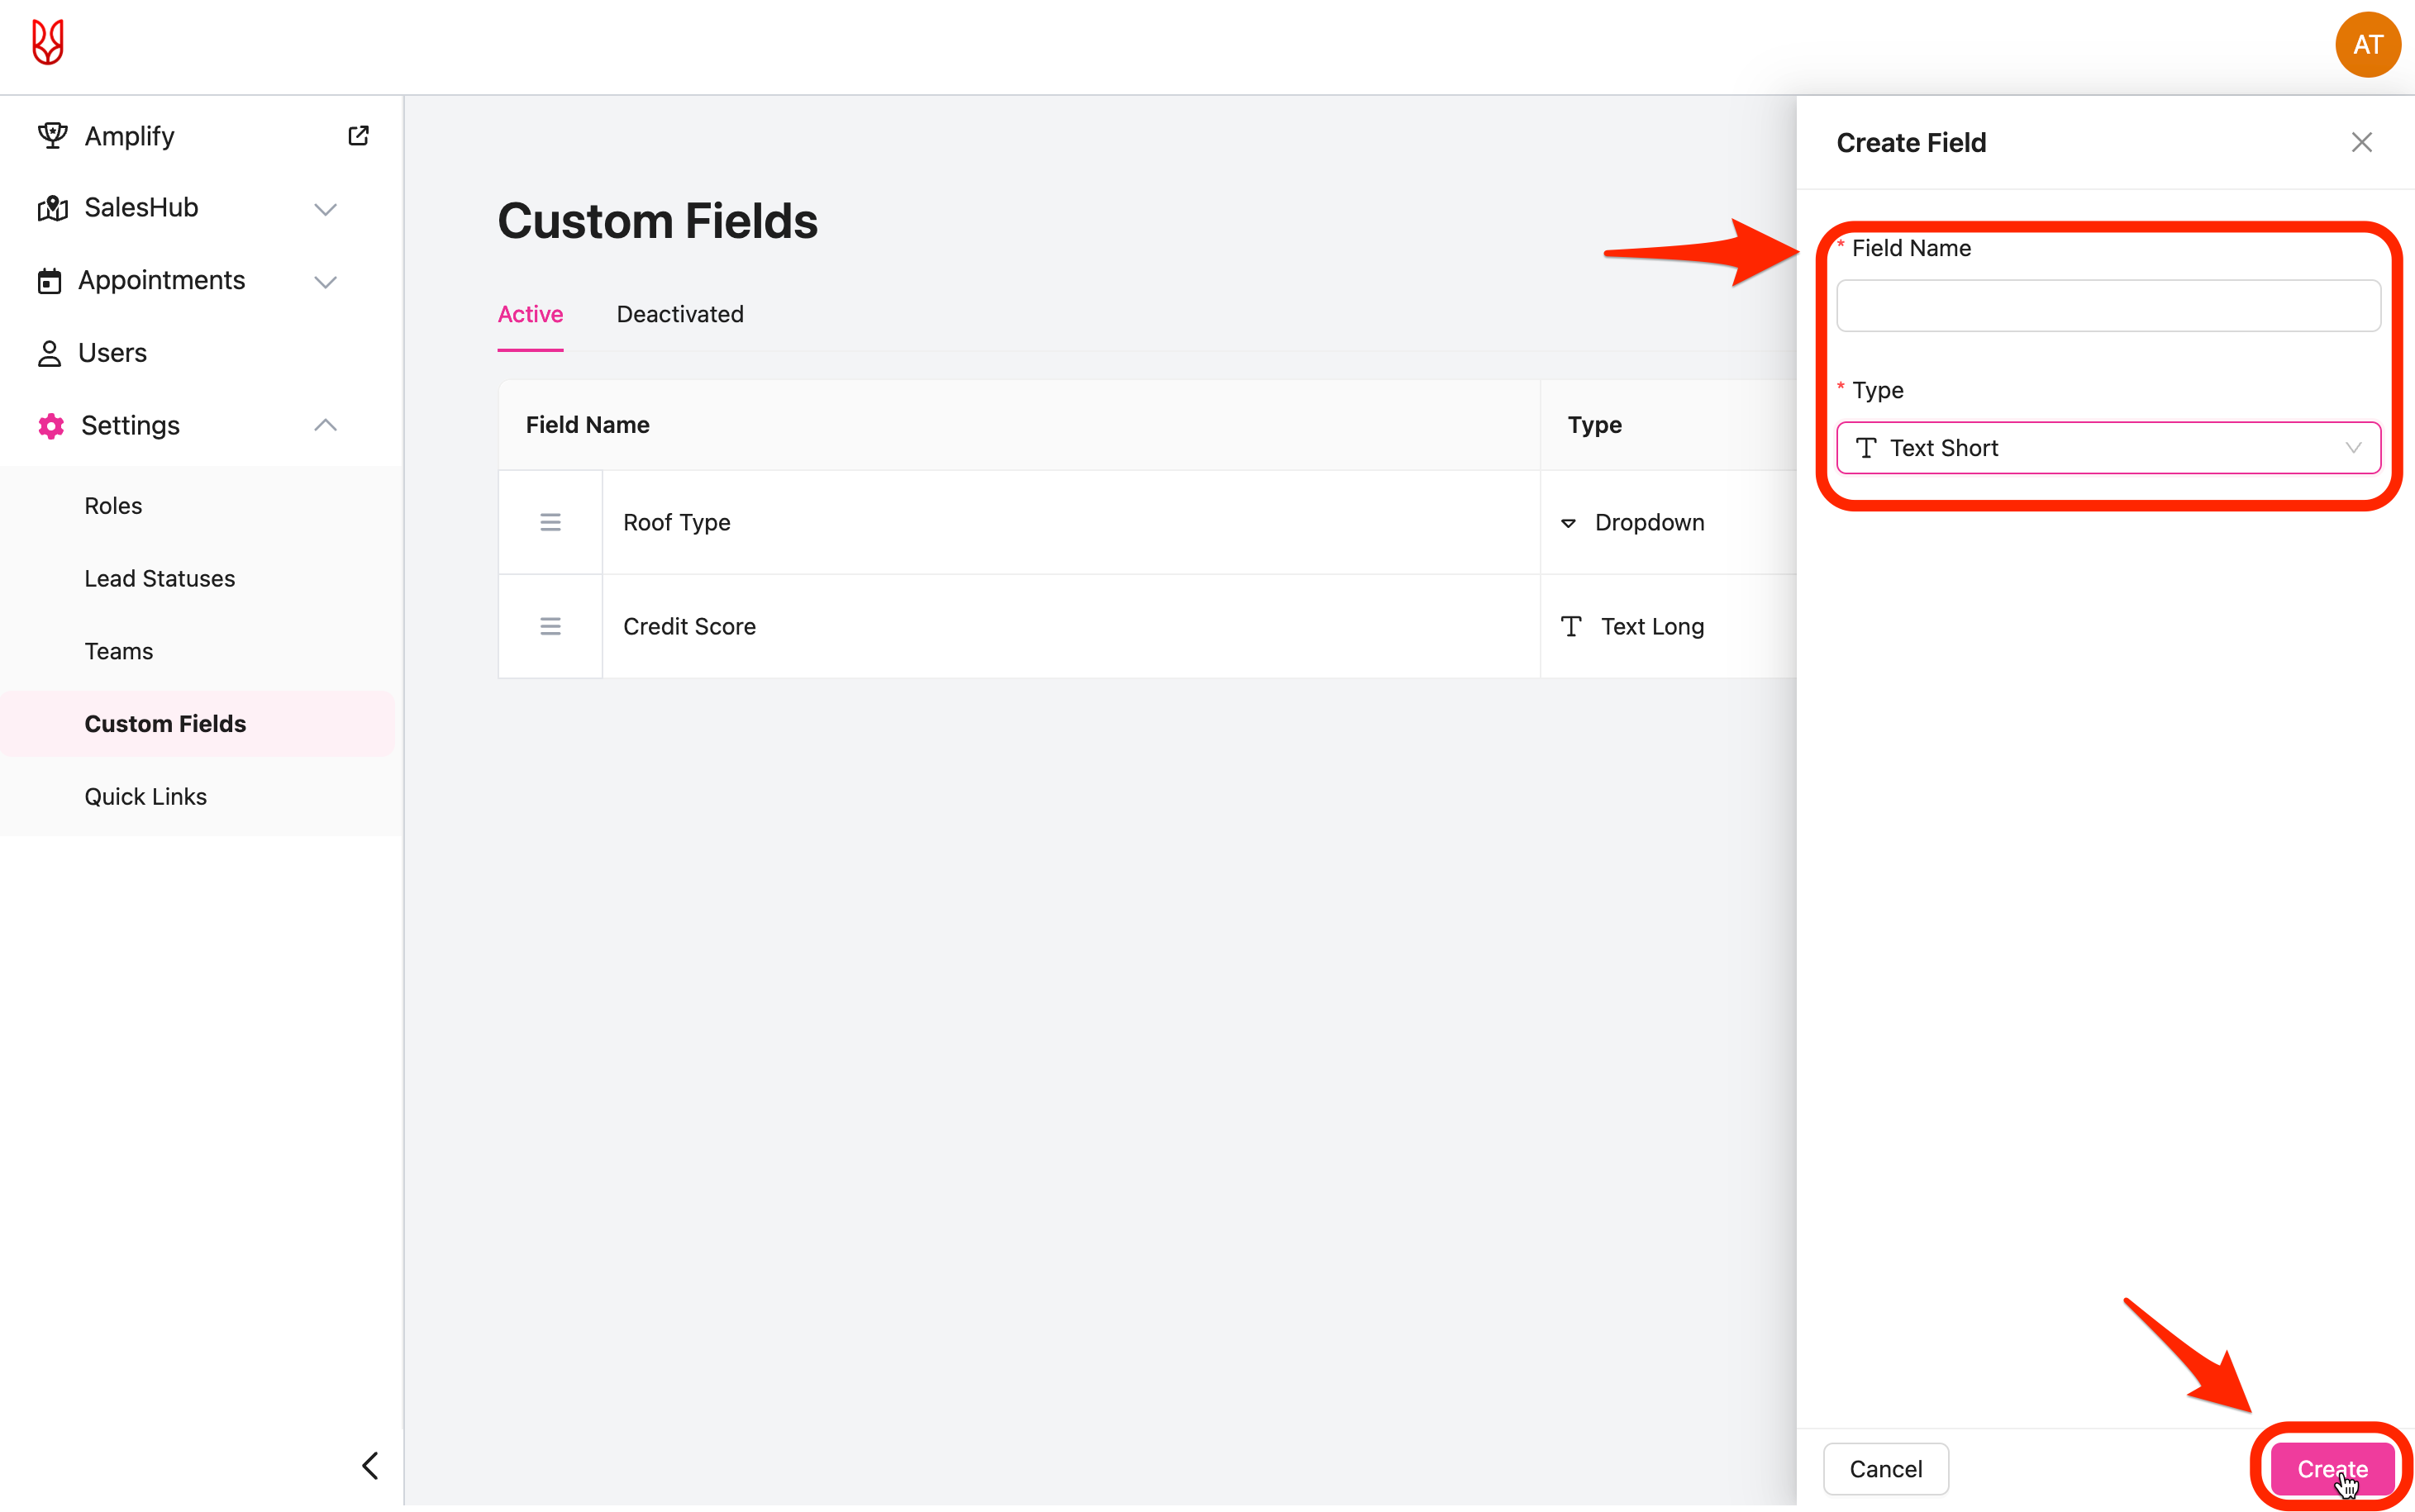The image size is (2415, 1512).
Task: Click the pink Settings gear icon
Action: [x=51, y=426]
